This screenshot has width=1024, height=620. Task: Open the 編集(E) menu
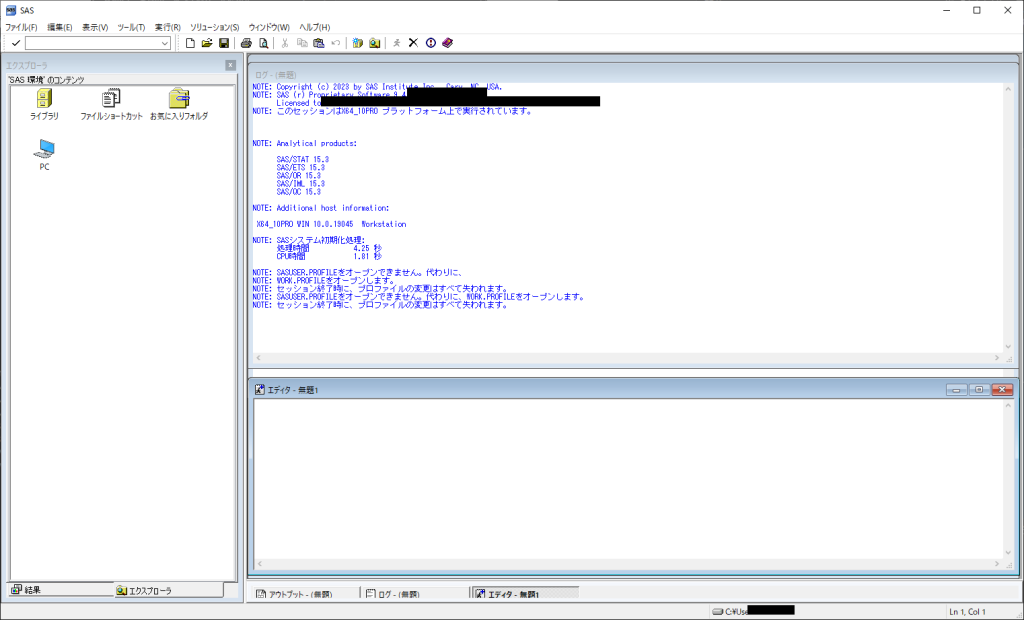click(x=59, y=27)
